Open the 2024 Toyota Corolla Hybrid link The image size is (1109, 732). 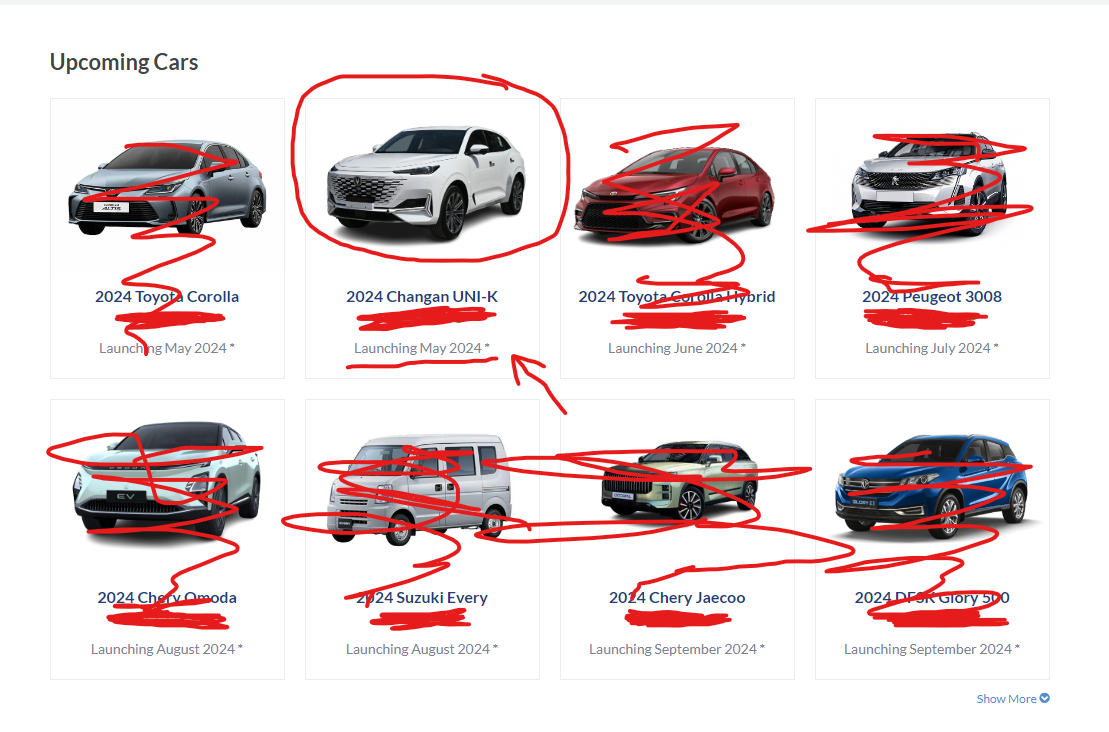point(677,296)
